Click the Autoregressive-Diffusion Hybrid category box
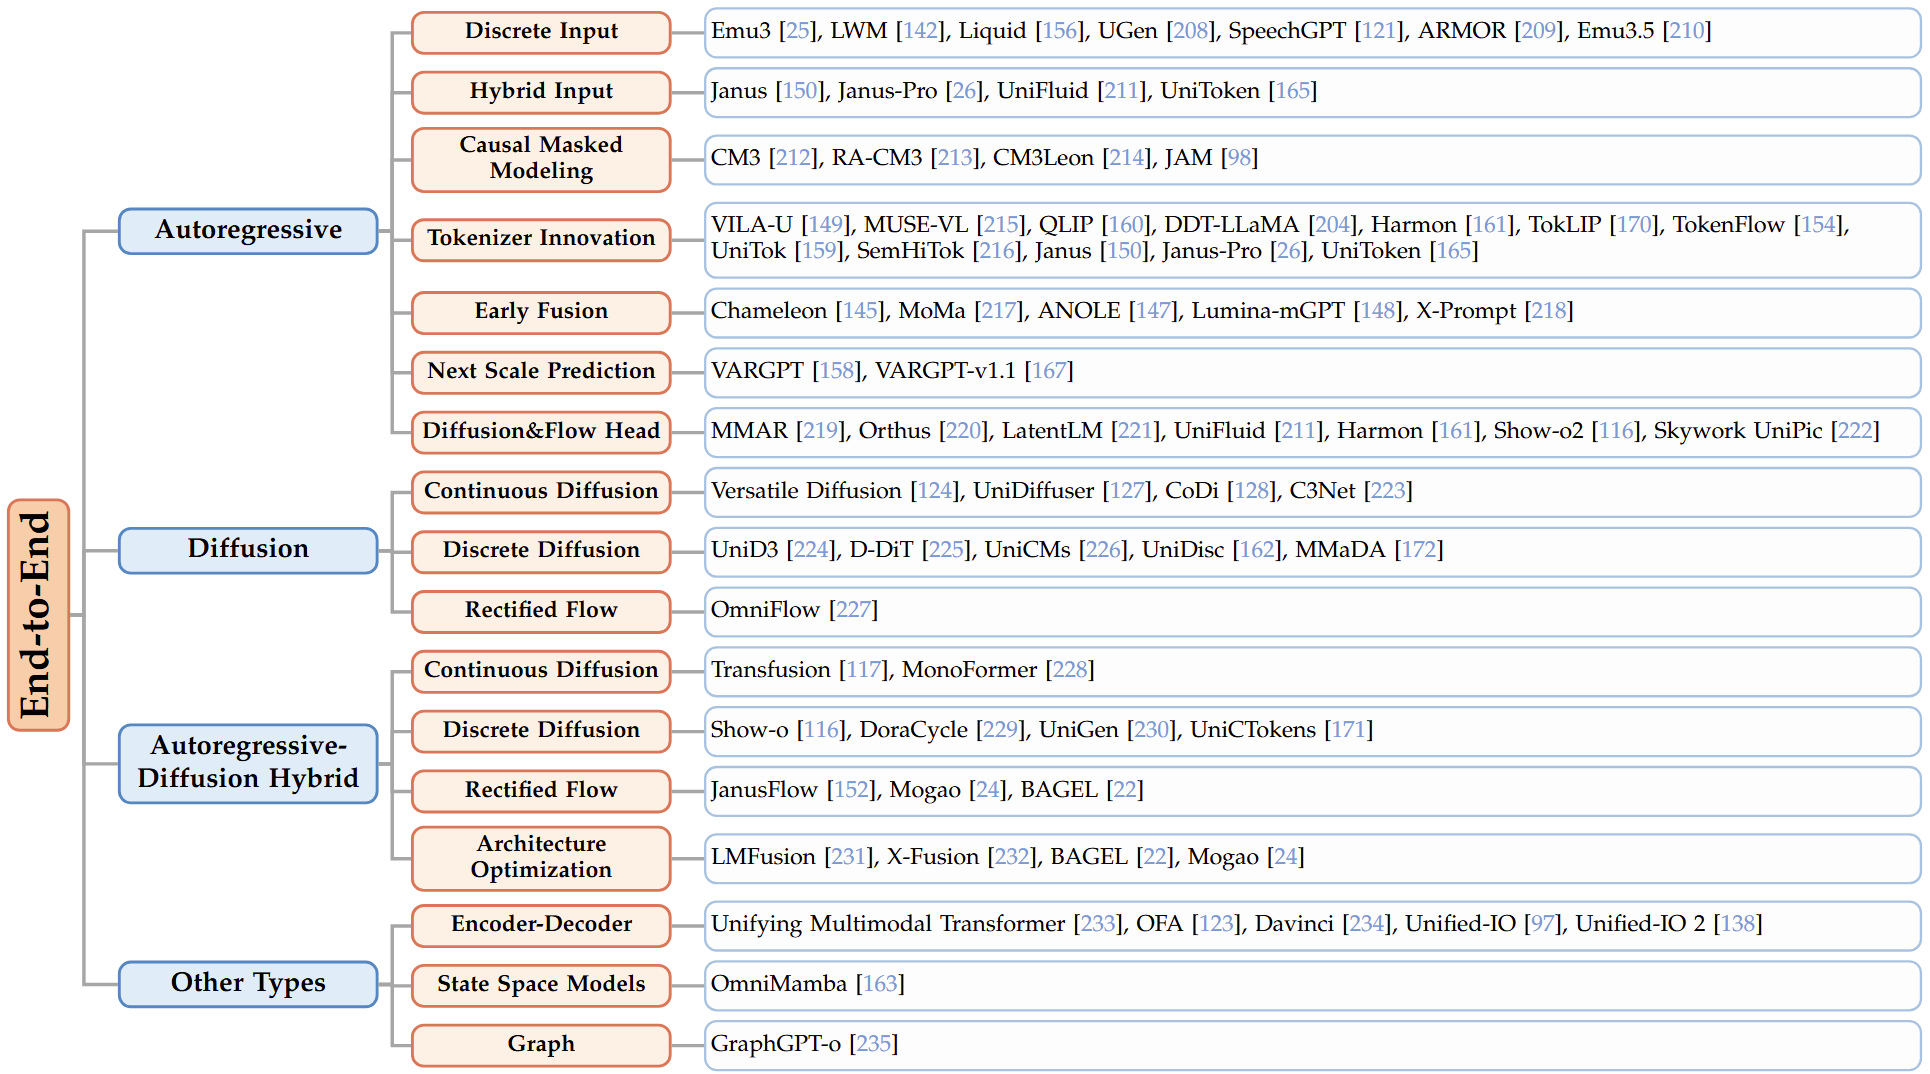The width and height of the screenshot is (1930, 1074). point(248,762)
